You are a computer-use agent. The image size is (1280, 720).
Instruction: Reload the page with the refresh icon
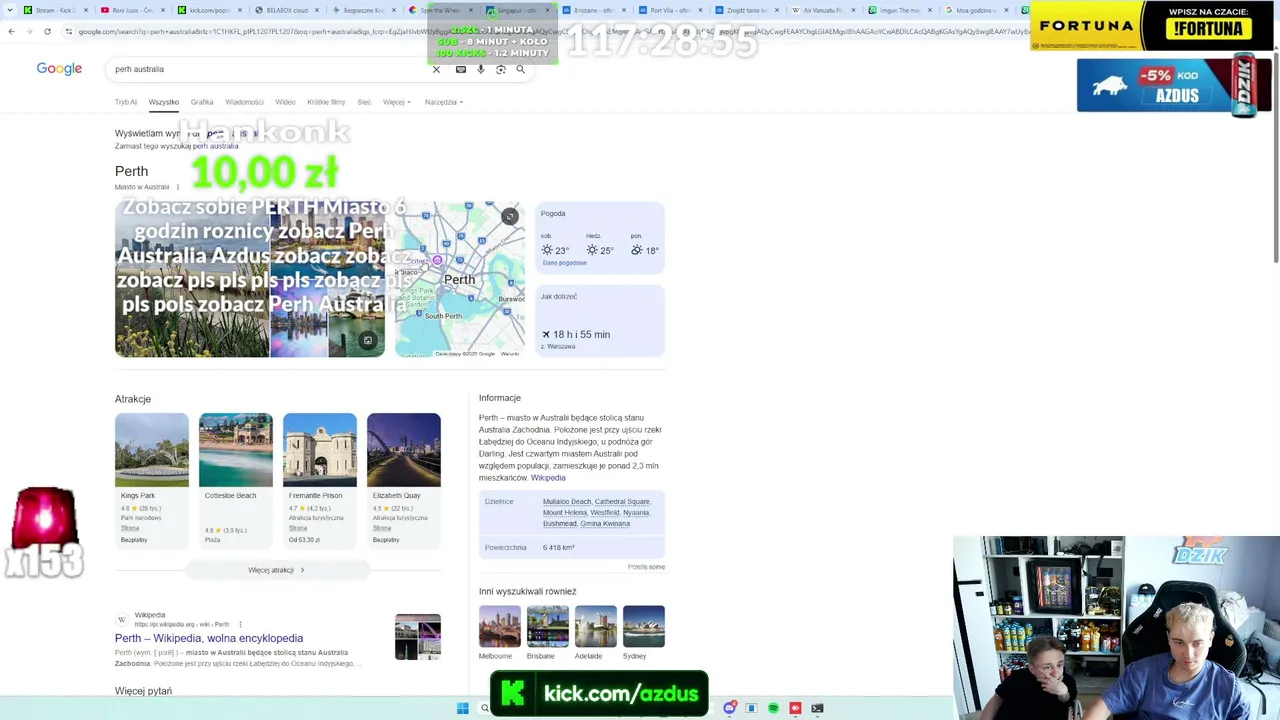47,31
